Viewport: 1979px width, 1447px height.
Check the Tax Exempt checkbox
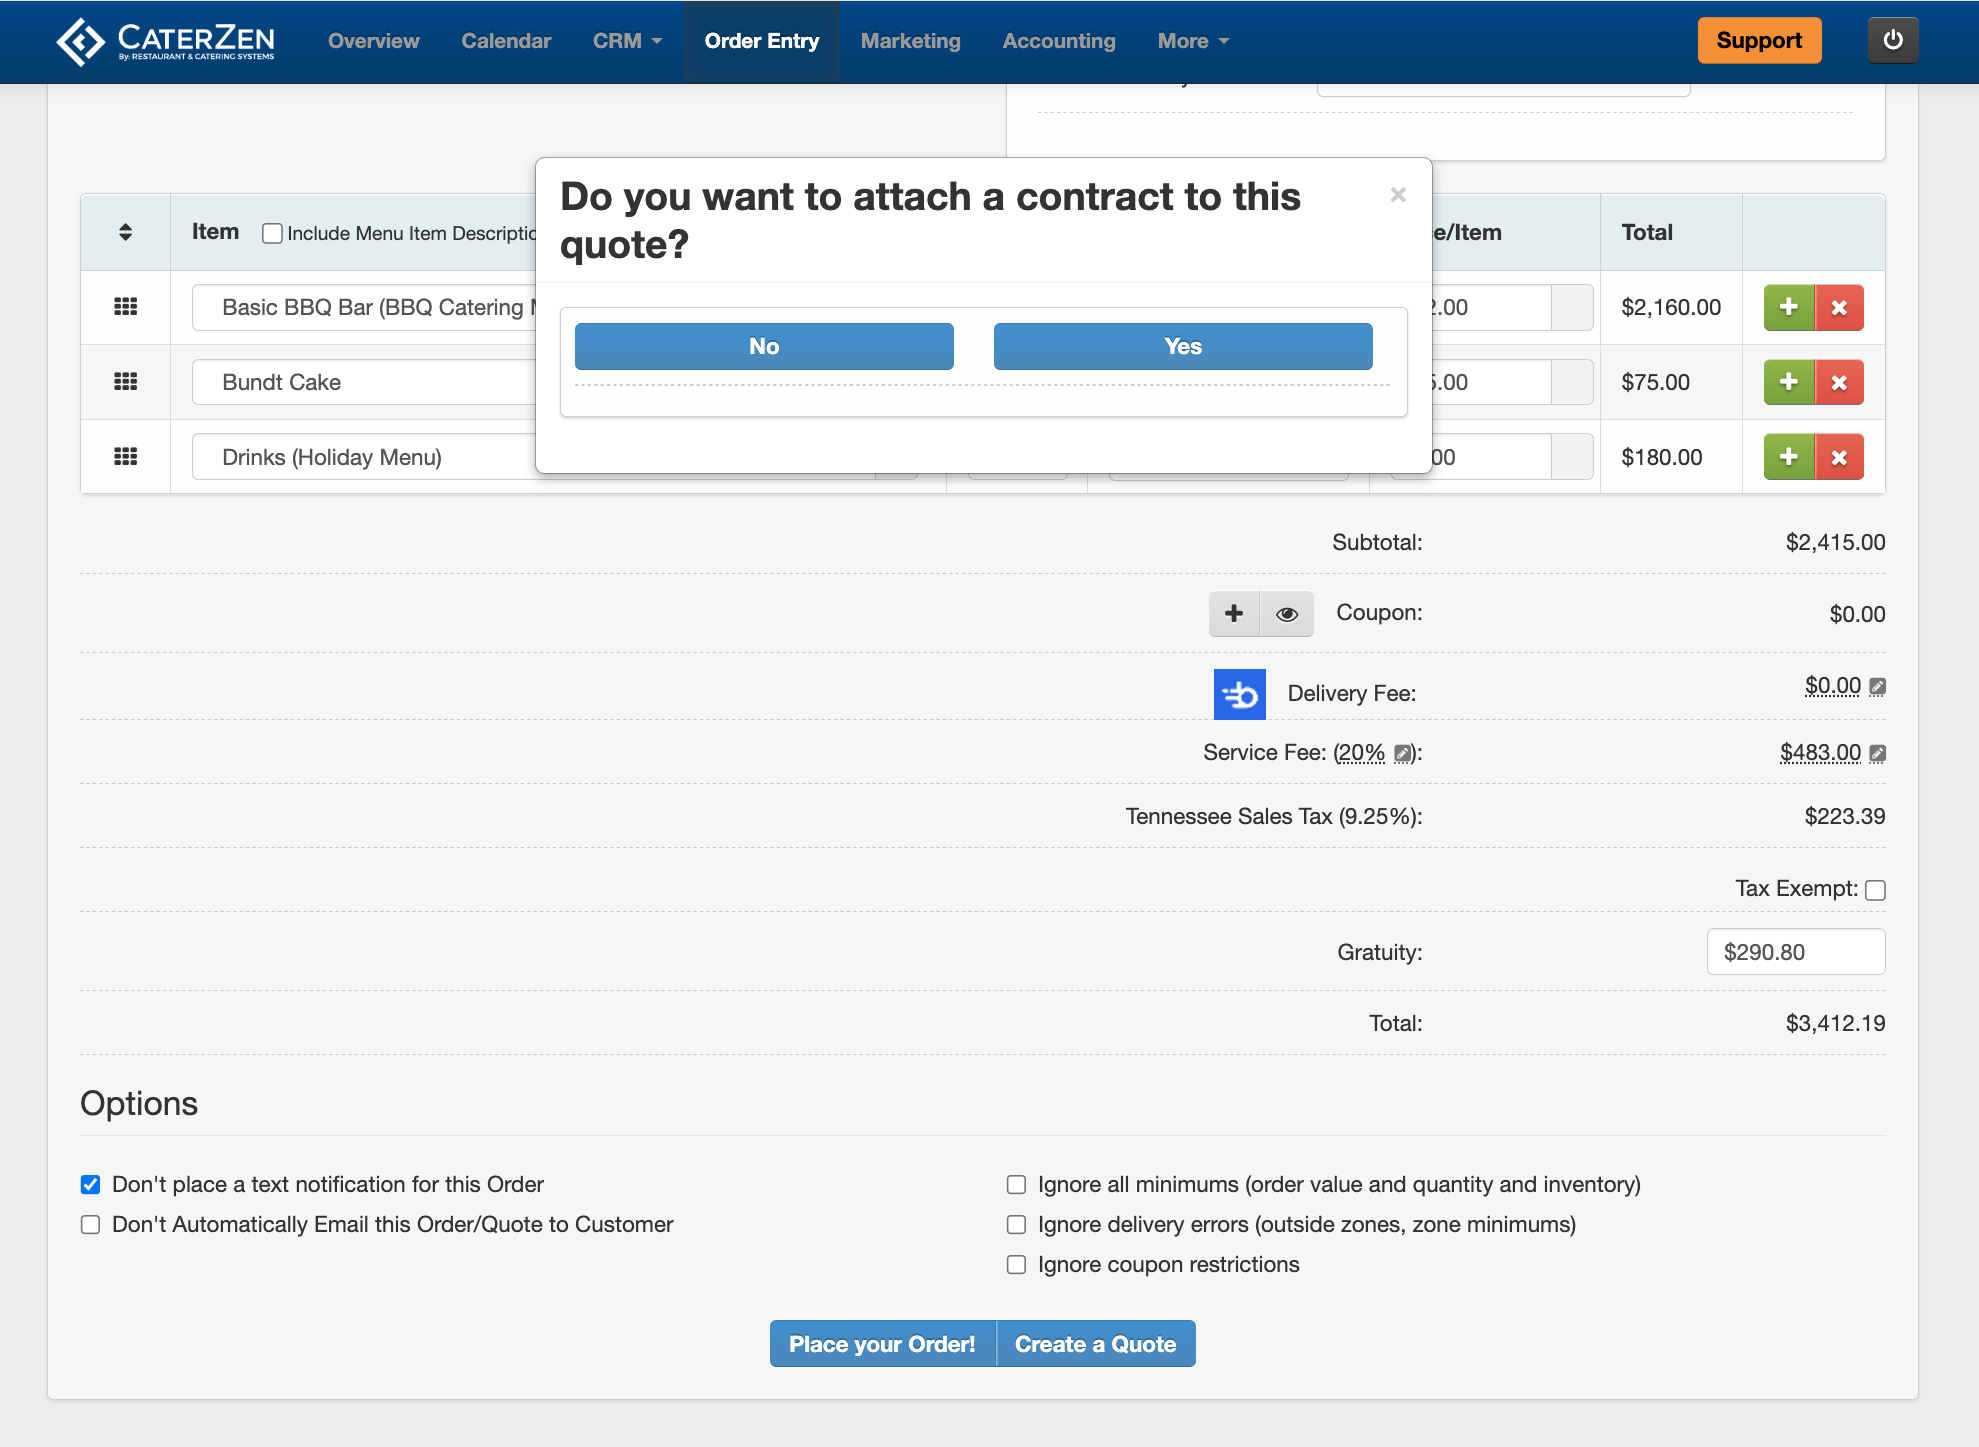click(x=1875, y=890)
